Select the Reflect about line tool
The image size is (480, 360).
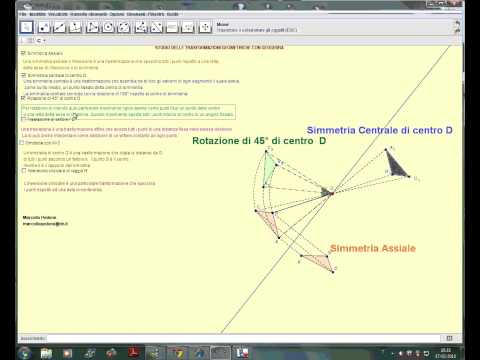click(157, 27)
